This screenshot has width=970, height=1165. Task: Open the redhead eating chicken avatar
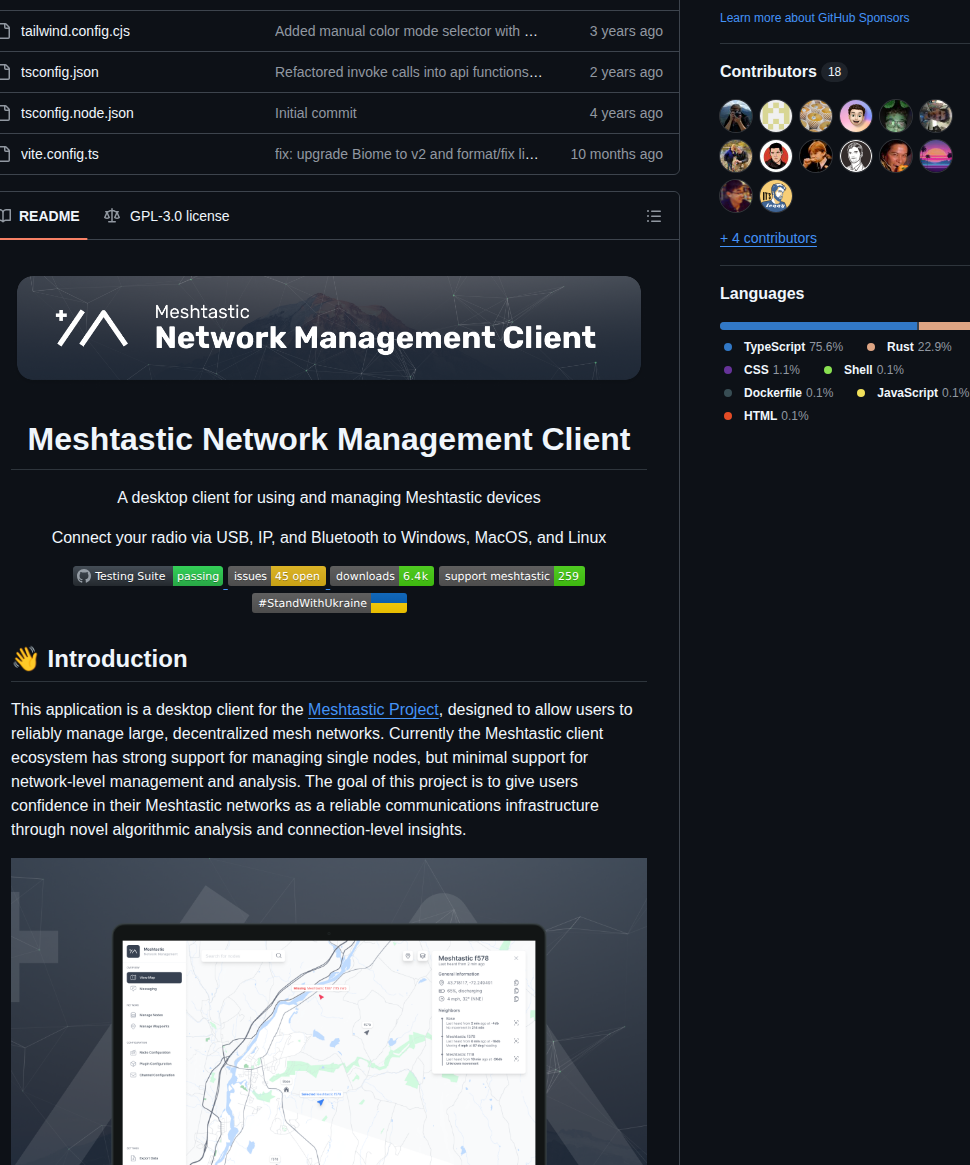click(816, 156)
